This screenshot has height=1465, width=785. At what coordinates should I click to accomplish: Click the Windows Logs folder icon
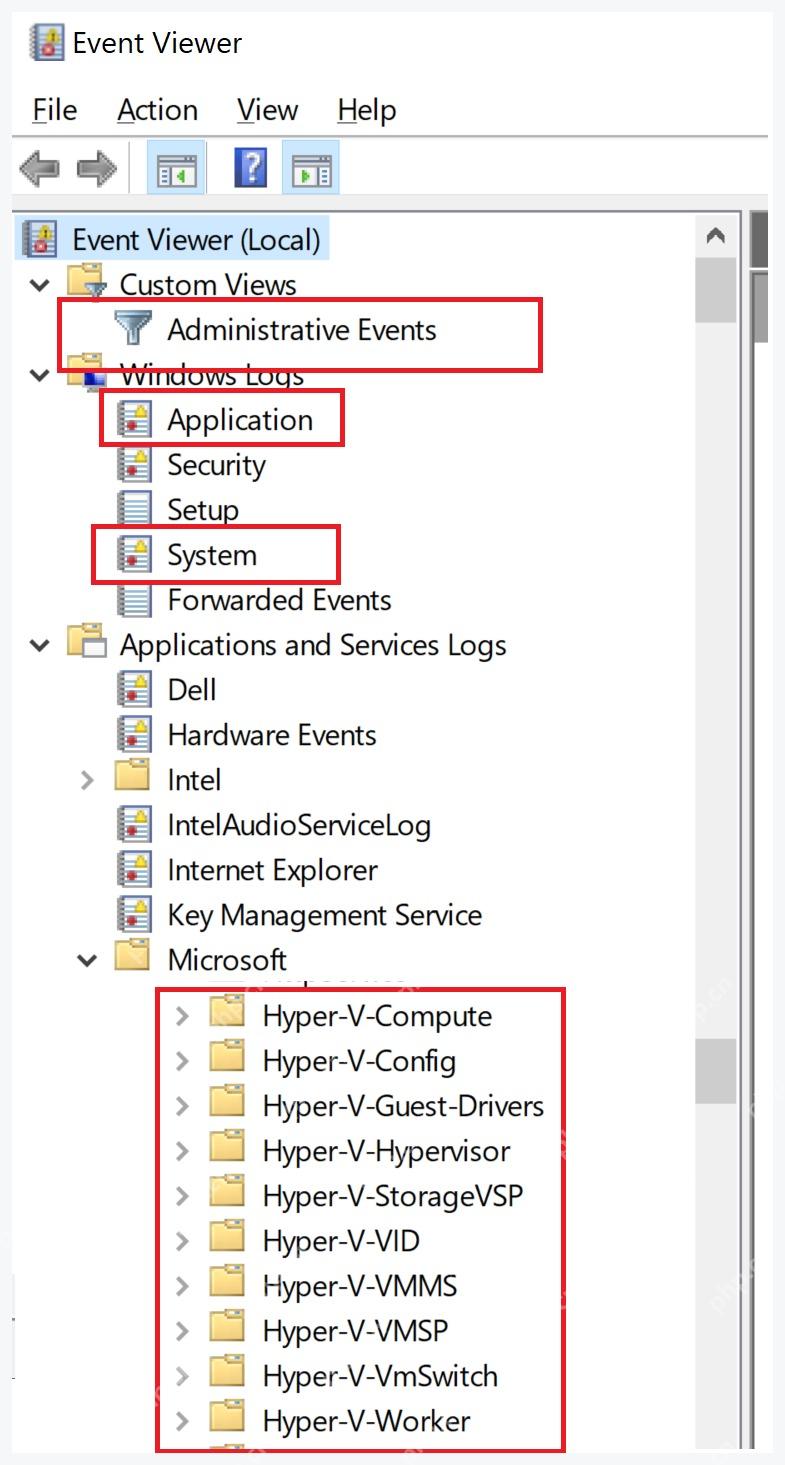(86, 372)
